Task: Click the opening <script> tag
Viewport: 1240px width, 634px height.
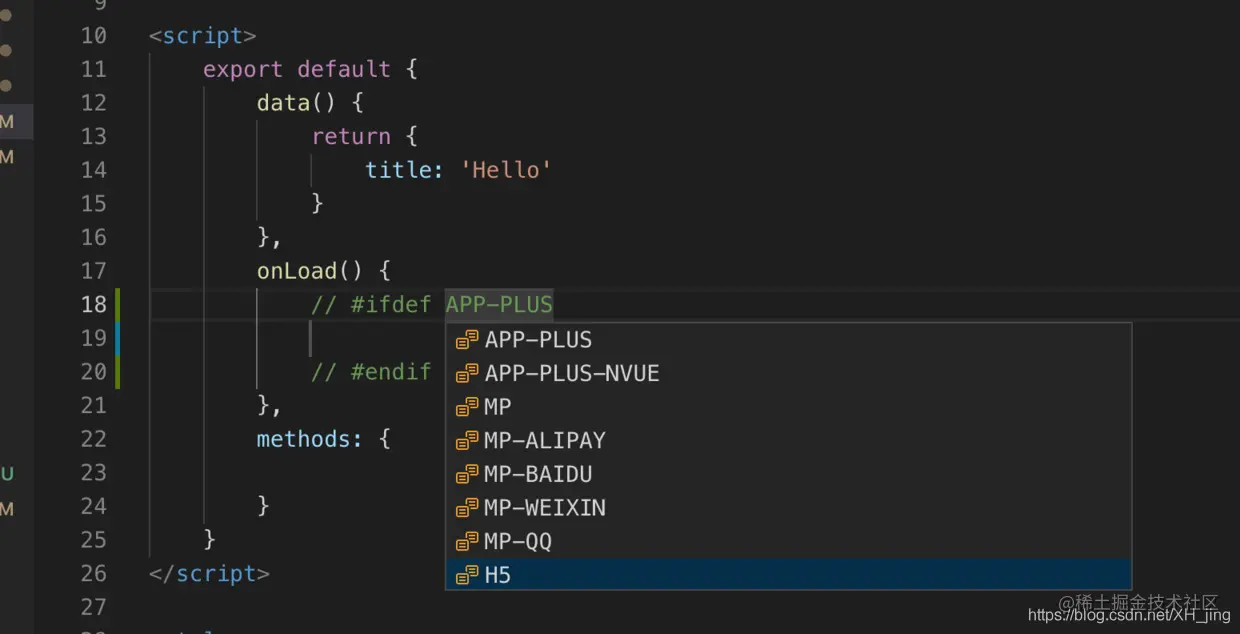Action: tap(203, 36)
